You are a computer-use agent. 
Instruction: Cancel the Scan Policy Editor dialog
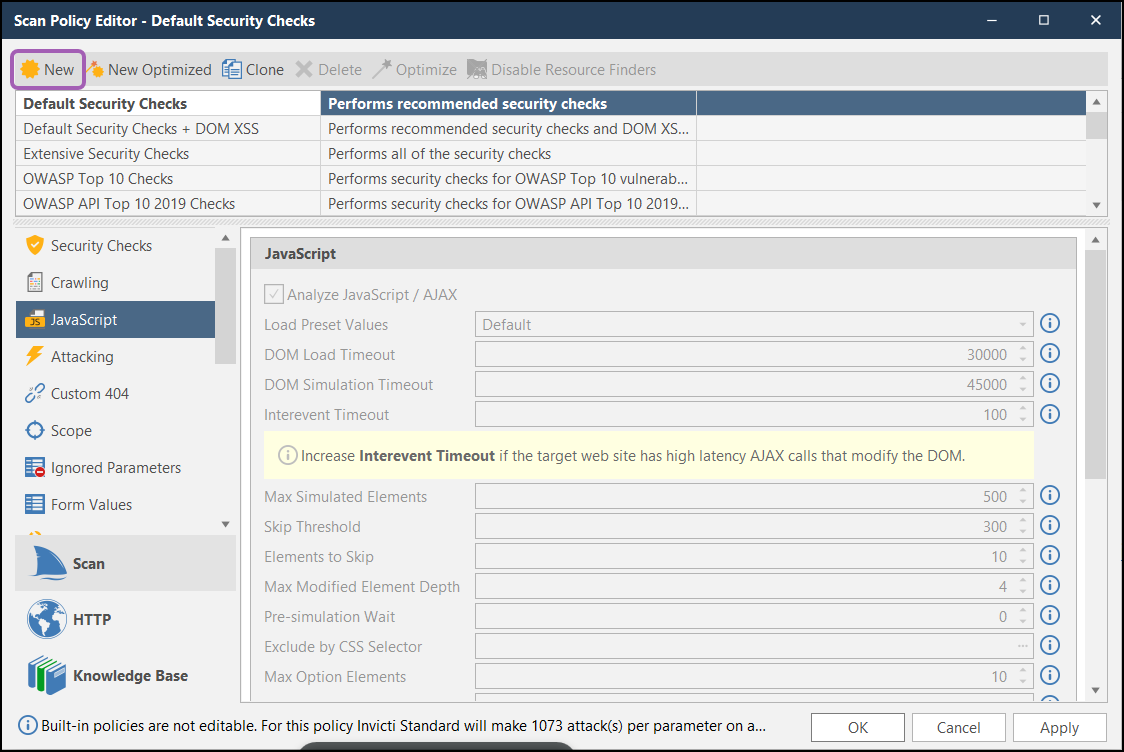[958, 727]
